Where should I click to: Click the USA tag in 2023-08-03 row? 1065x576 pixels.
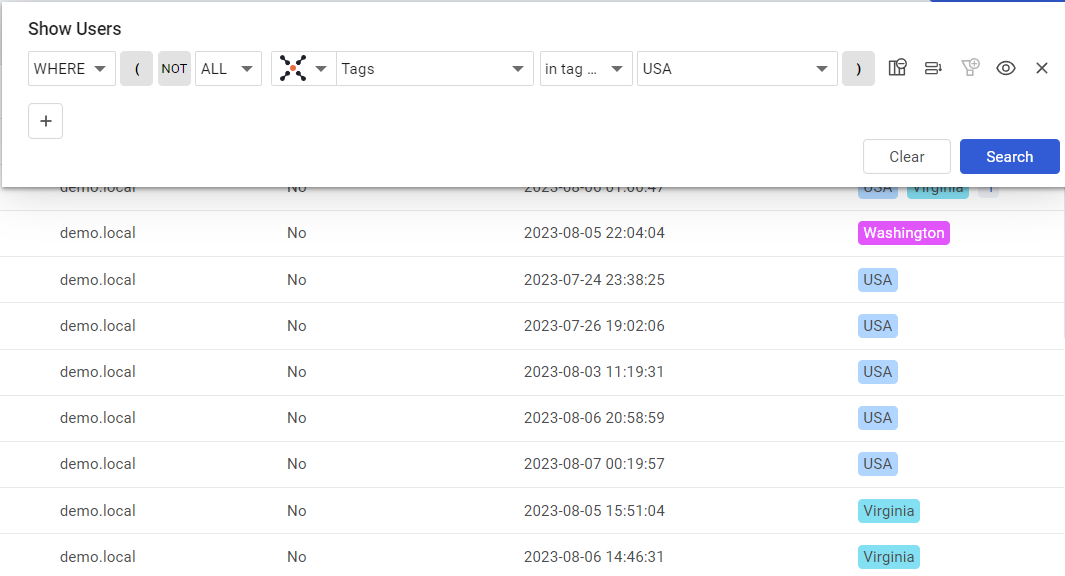tap(878, 372)
